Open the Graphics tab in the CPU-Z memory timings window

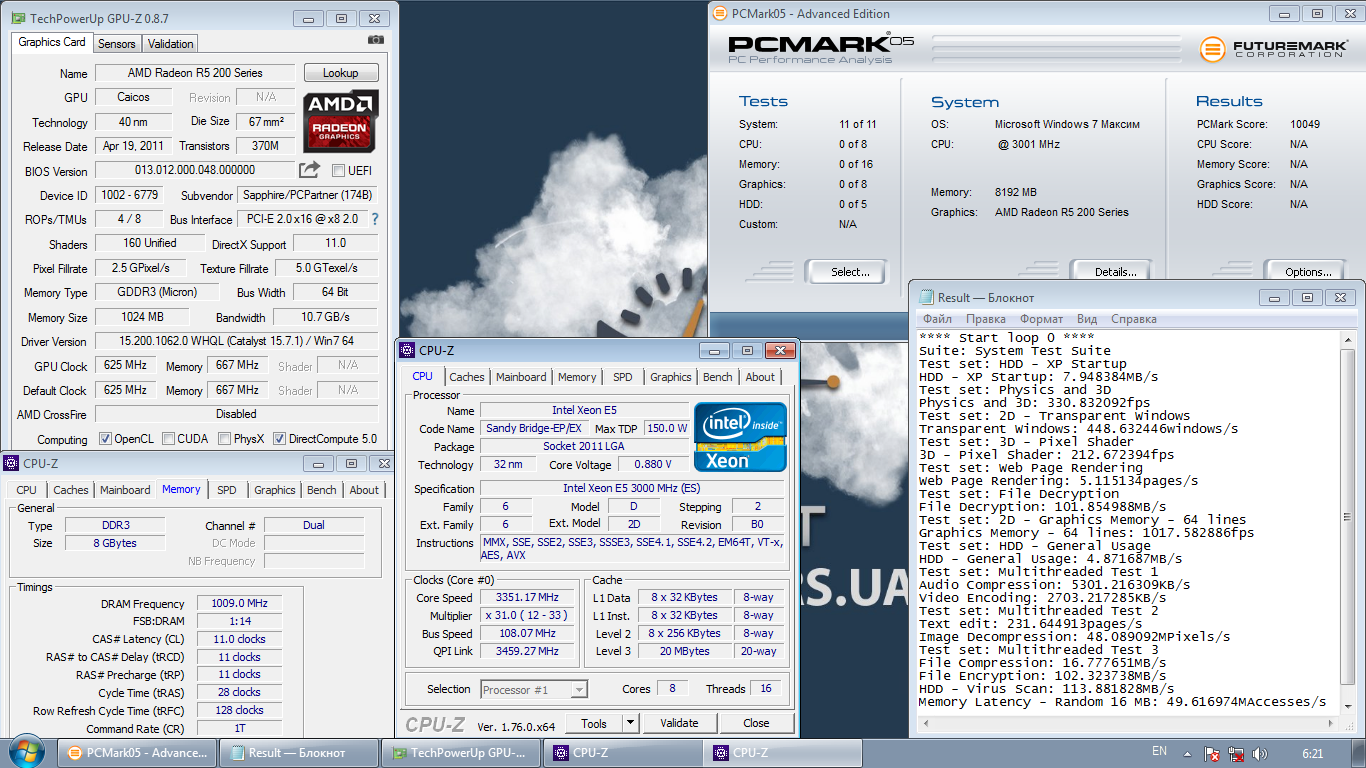click(275, 490)
